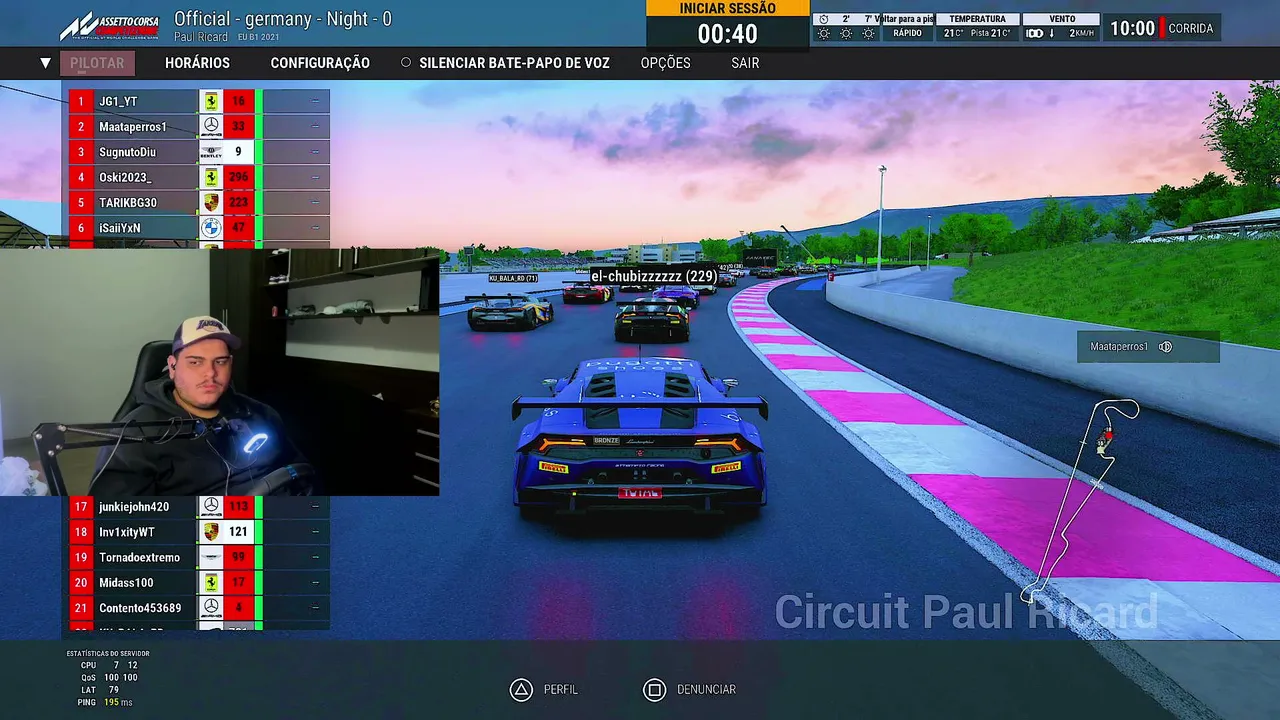Image resolution: width=1280 pixels, height=720 pixels.
Task: Click the Perfil label
Action: (x=561, y=690)
